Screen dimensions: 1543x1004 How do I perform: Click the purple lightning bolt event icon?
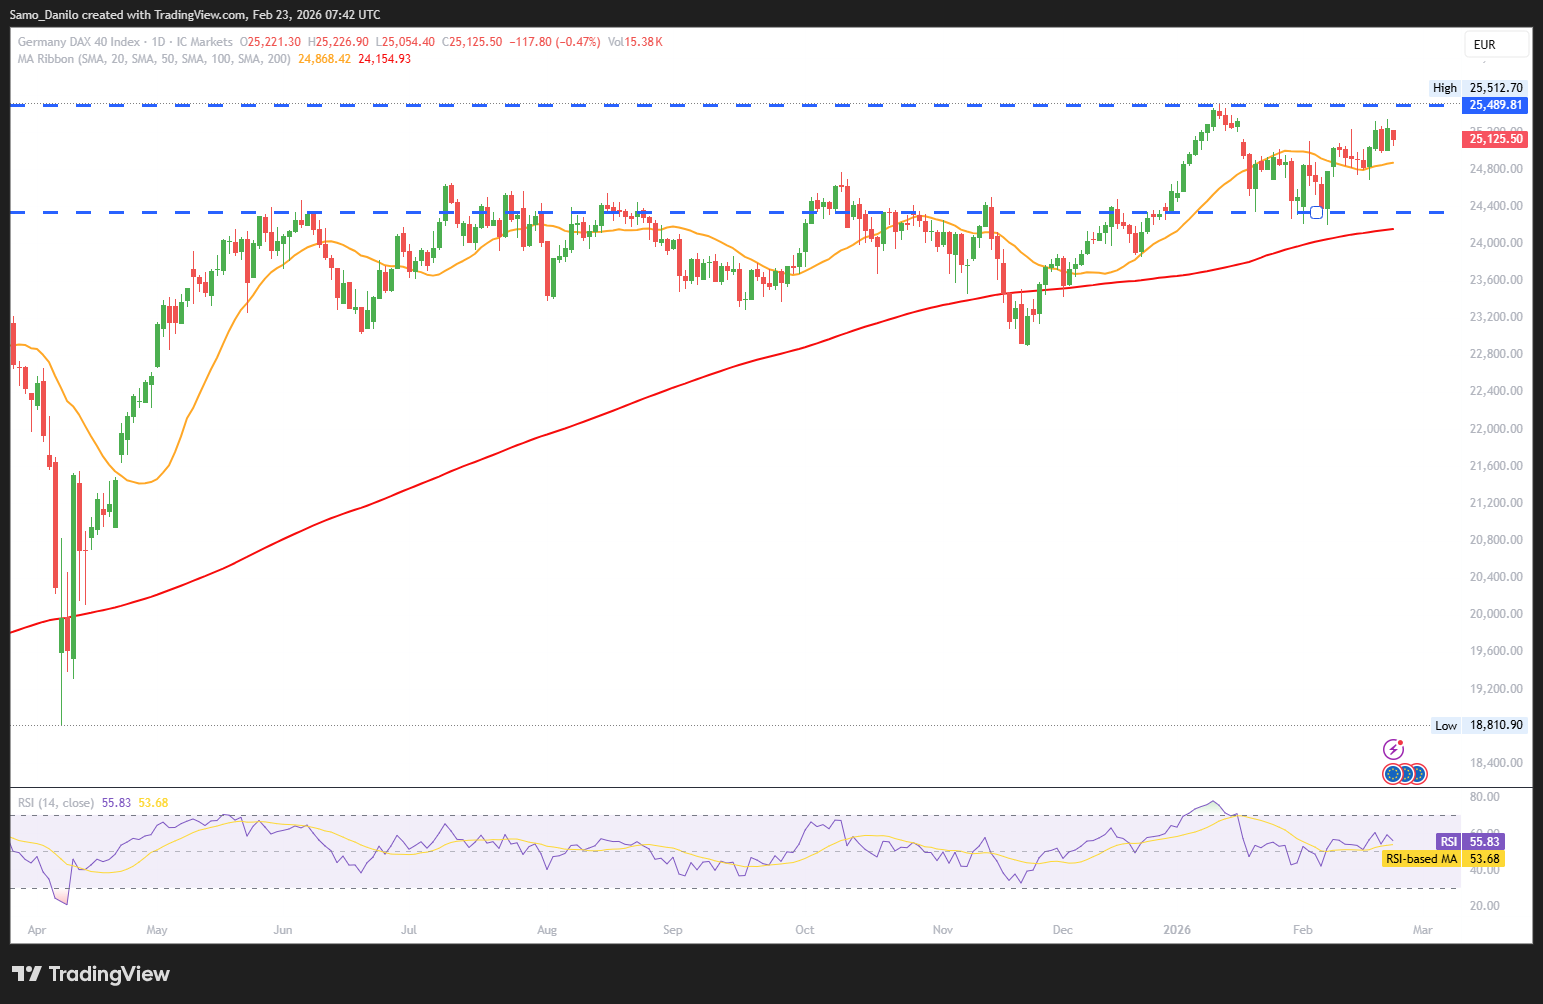(x=1393, y=749)
